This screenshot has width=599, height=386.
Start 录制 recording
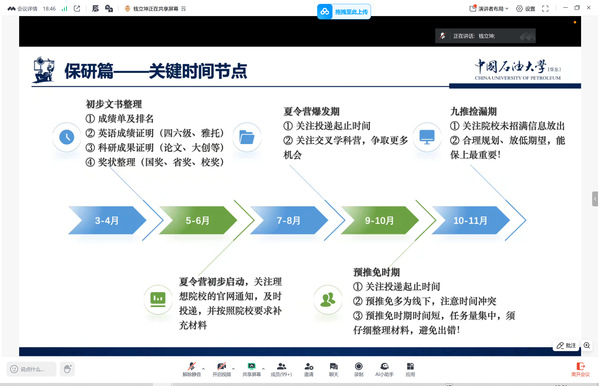click(358, 370)
